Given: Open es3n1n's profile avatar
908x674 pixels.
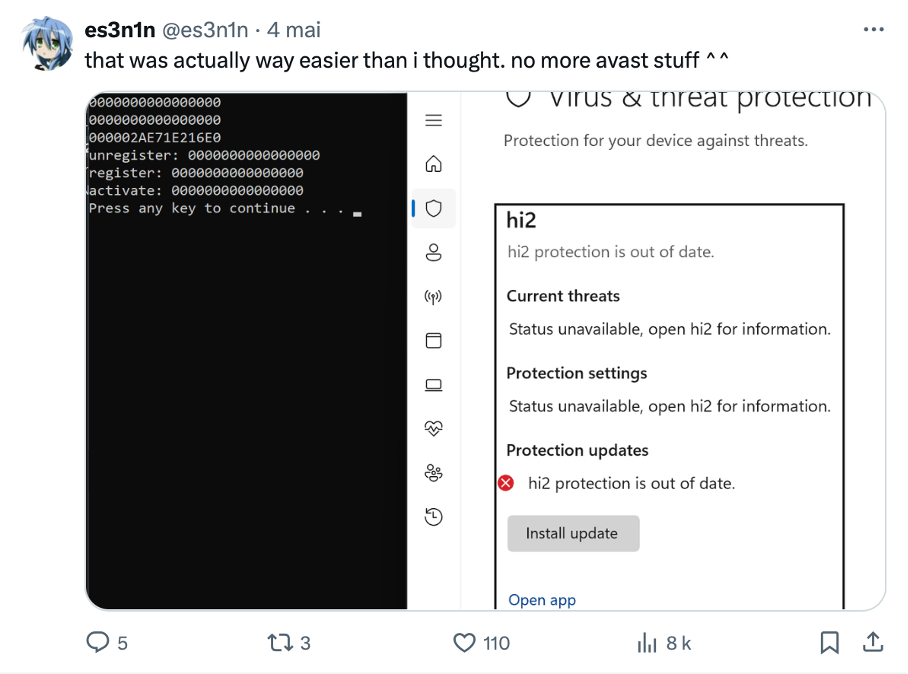Looking at the screenshot, I should point(46,44).
